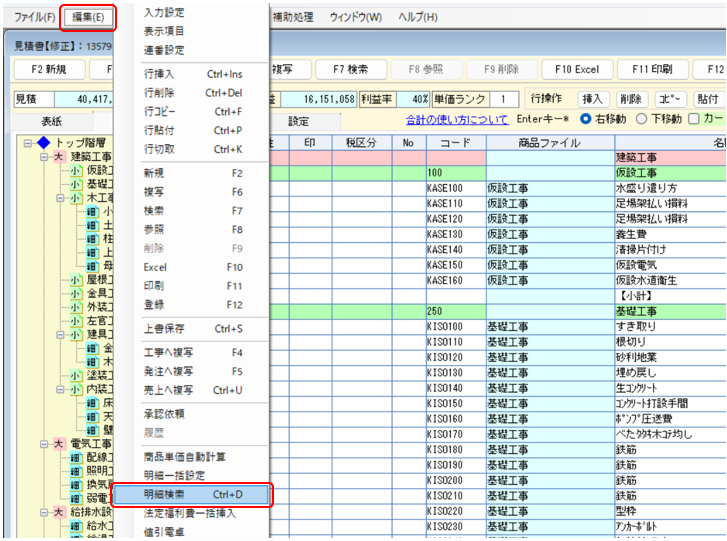Click the F7 検索 toolbar button
727x541 pixels.
click(351, 70)
